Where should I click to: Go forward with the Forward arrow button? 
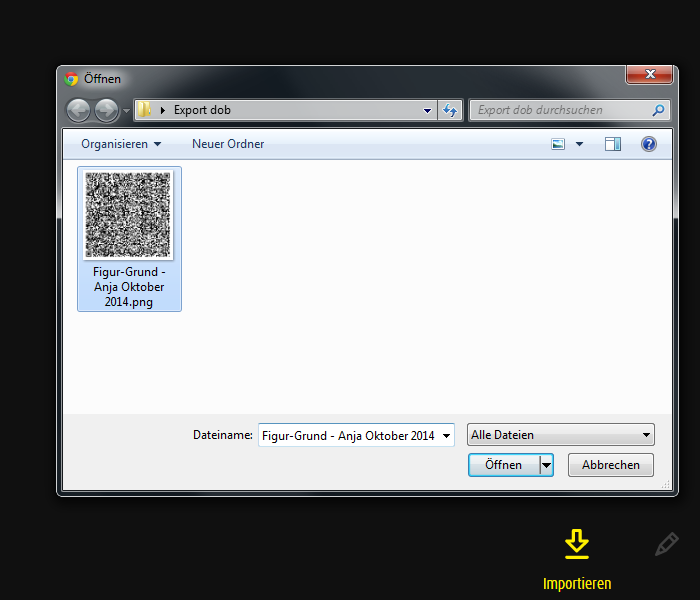coord(106,110)
